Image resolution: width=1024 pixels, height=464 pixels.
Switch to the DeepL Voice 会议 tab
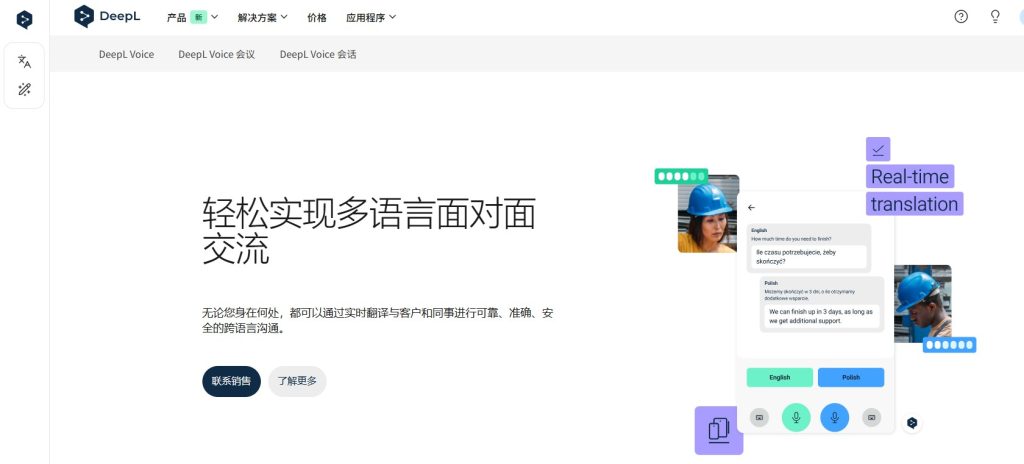[x=216, y=54]
